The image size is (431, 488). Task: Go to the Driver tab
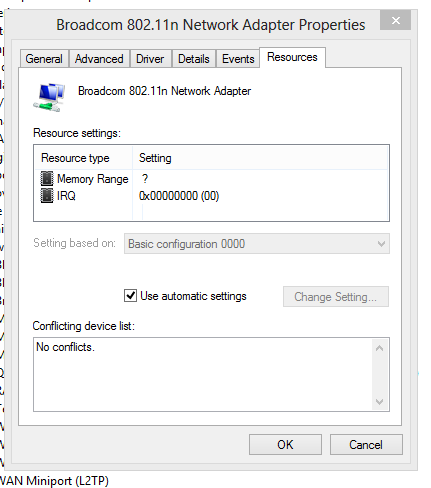(x=150, y=59)
